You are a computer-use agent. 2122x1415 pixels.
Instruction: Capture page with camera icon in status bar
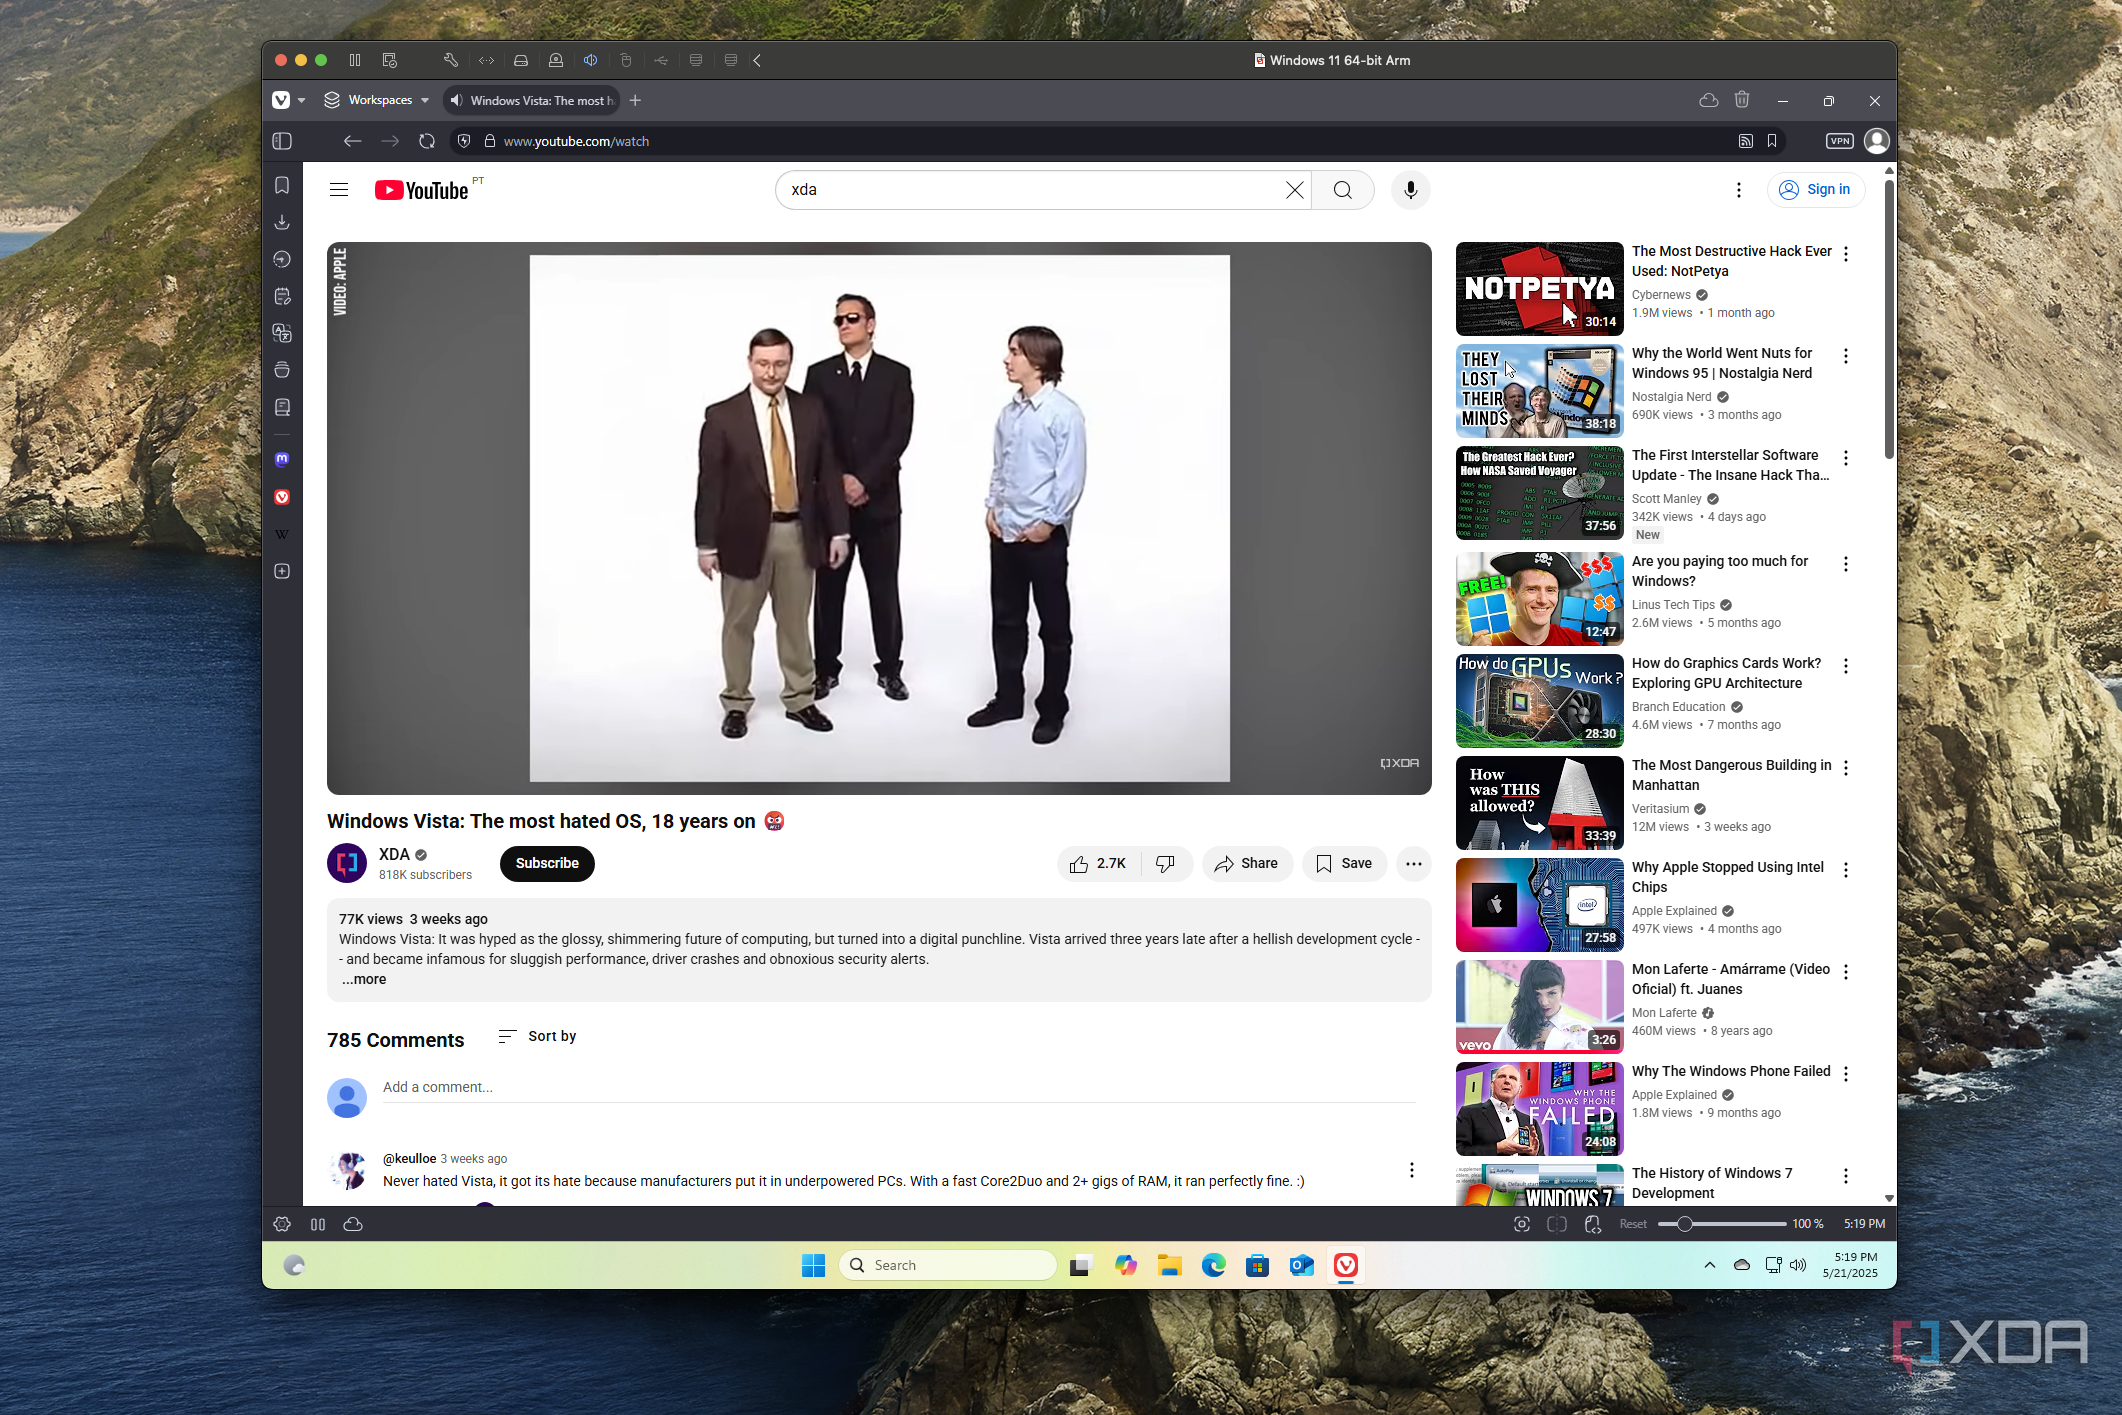1522,1224
